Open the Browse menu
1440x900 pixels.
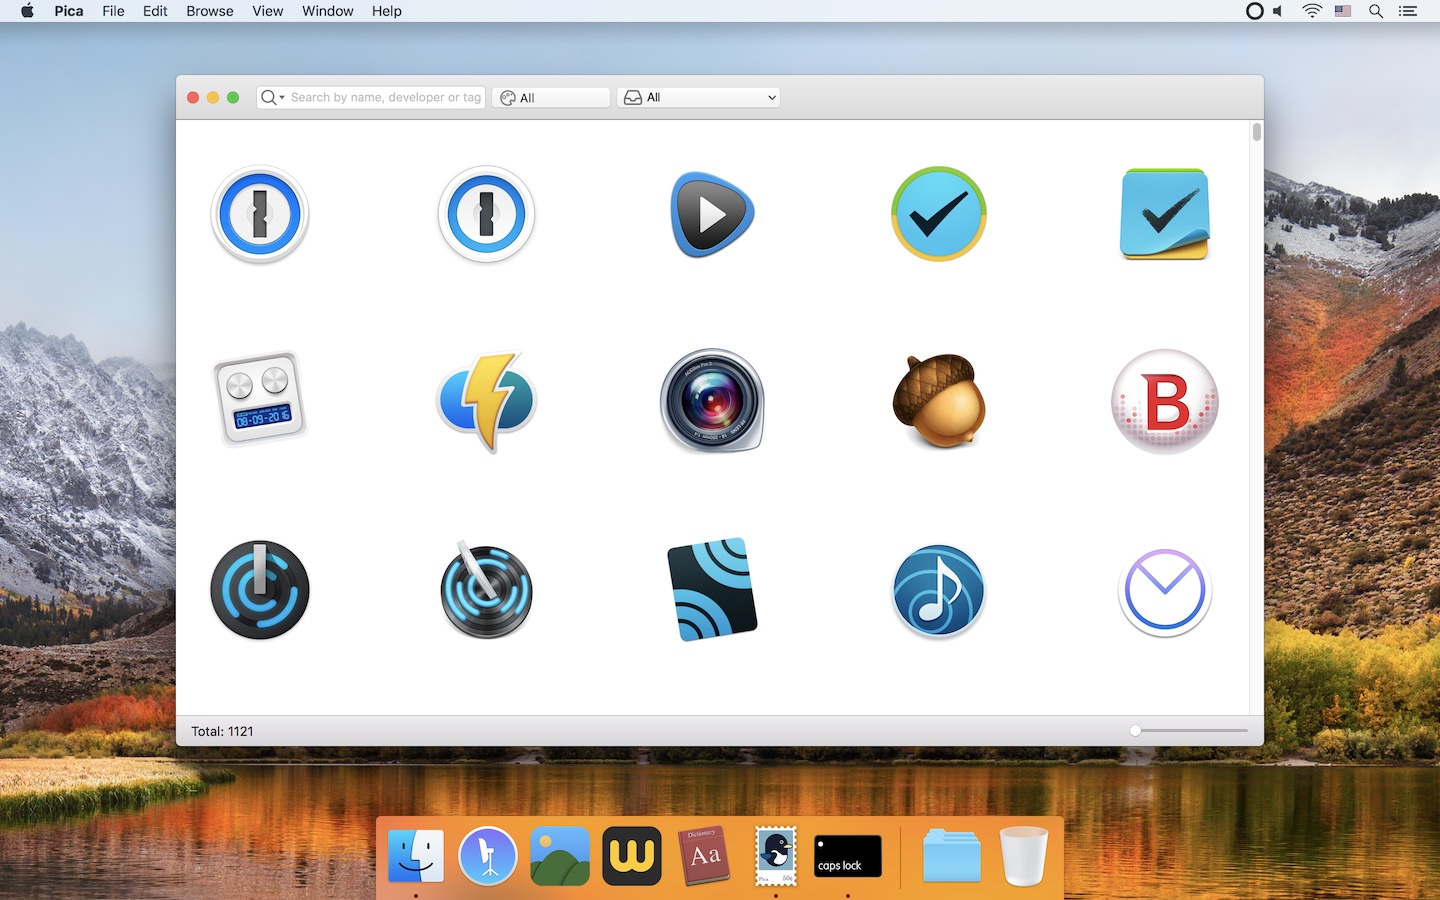pos(210,11)
